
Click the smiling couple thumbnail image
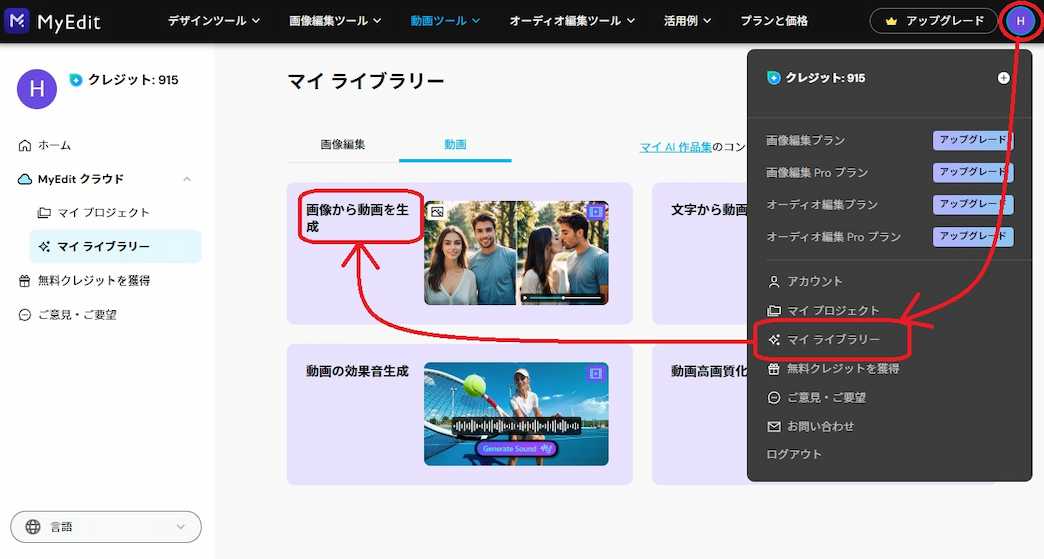[x=470, y=253]
